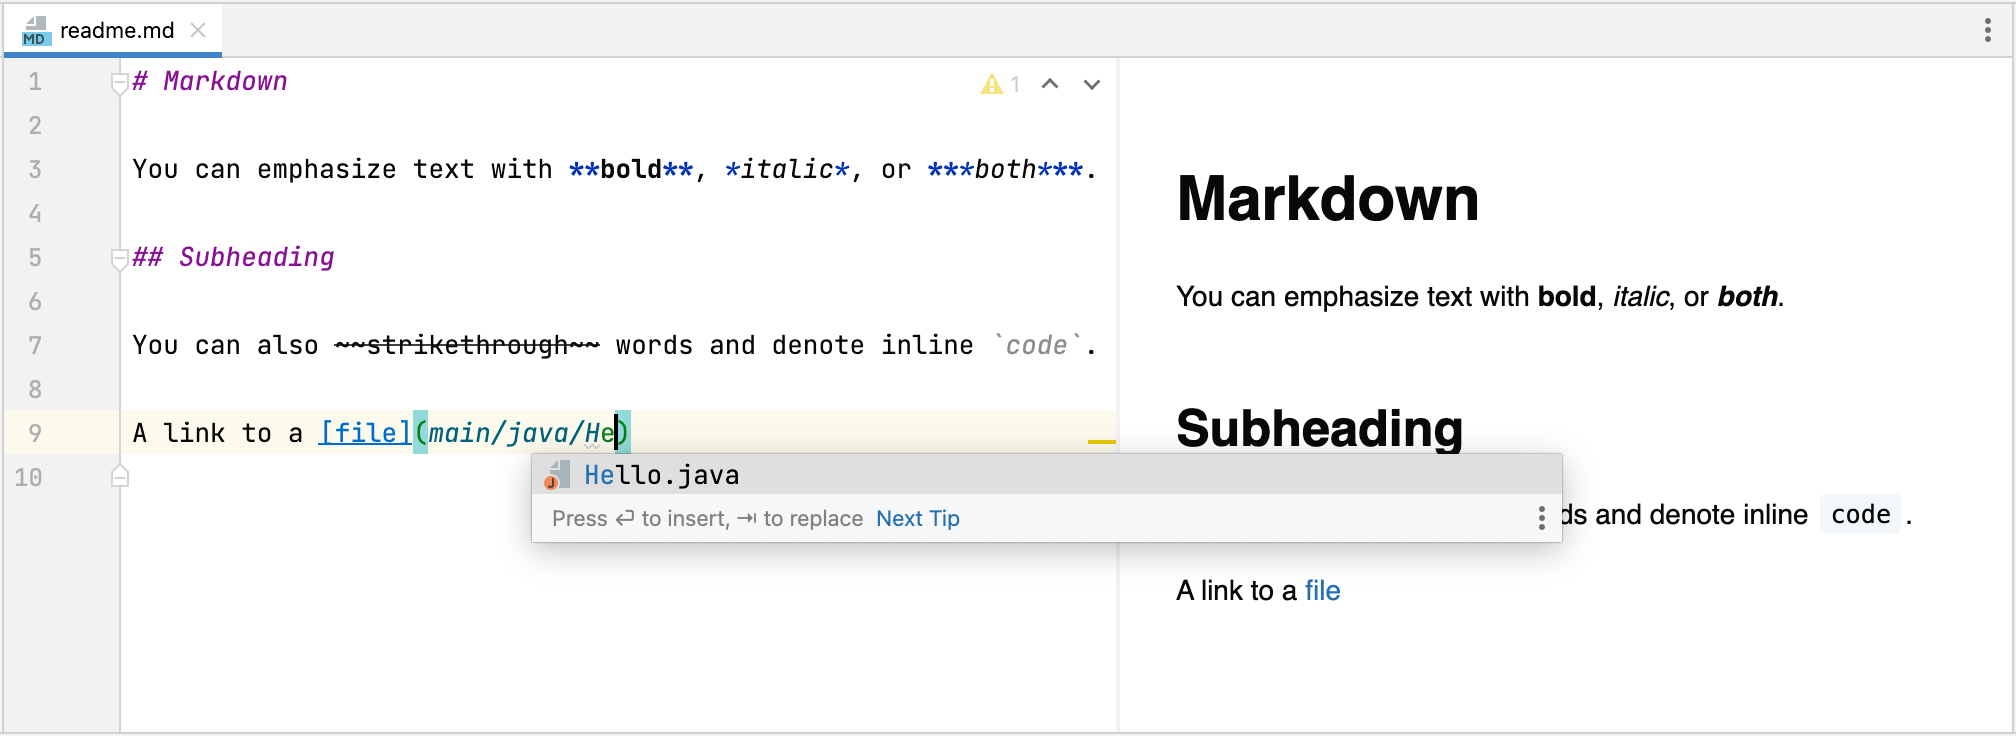
Task: Click the '## Subheading' text in editor
Action: (233, 257)
